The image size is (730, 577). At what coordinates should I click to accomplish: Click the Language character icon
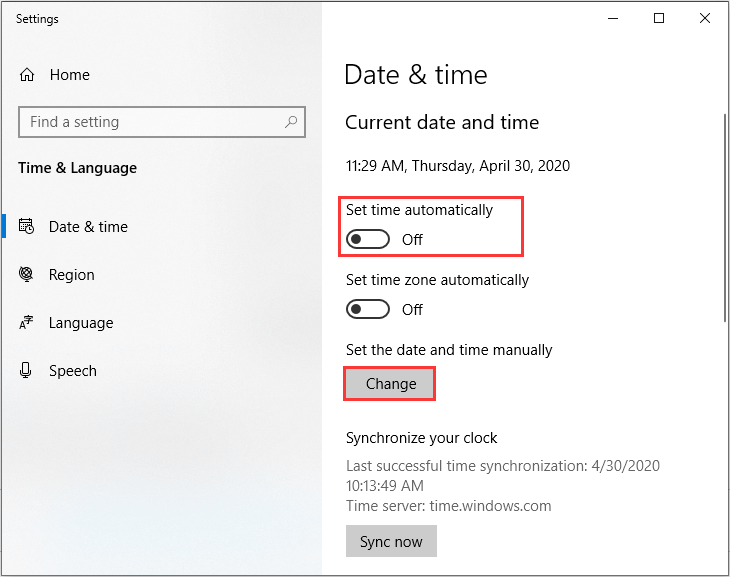point(27,323)
